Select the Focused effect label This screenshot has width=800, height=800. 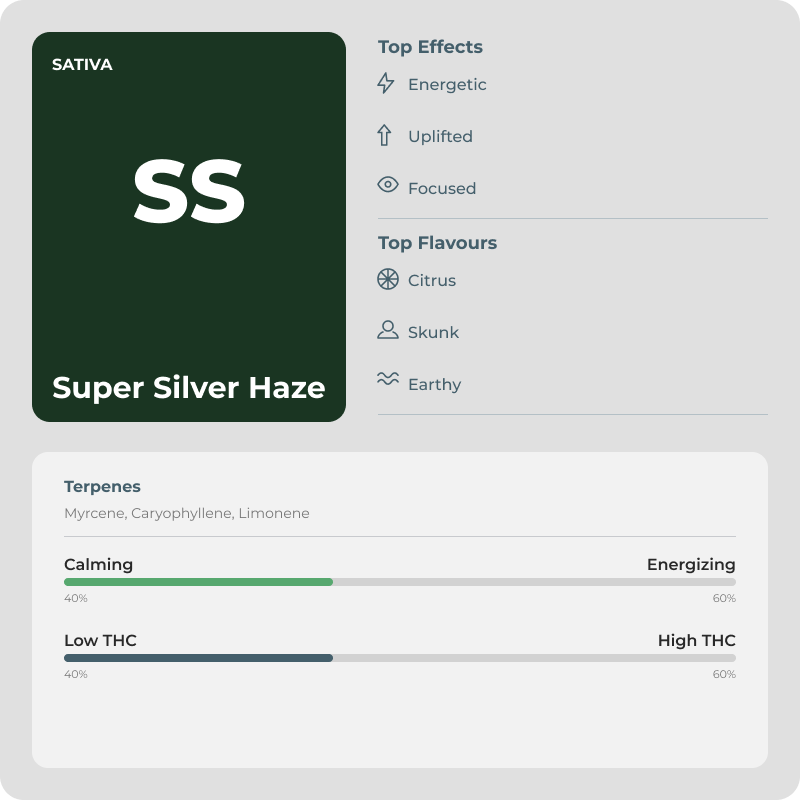[x=442, y=188]
